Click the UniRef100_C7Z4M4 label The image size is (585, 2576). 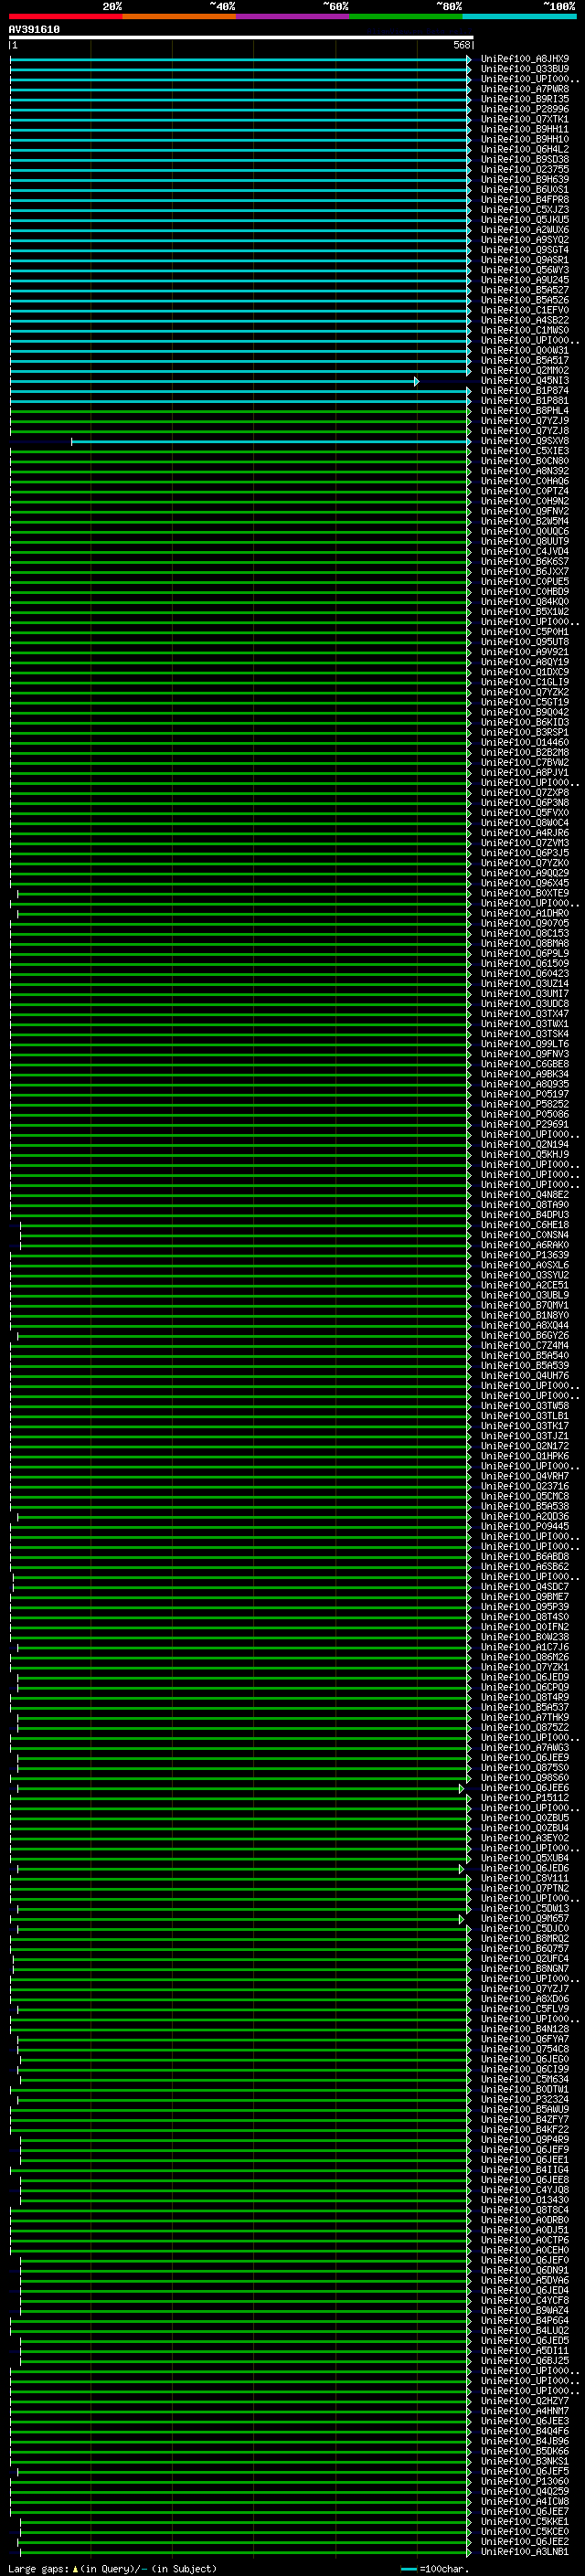pos(525,1345)
